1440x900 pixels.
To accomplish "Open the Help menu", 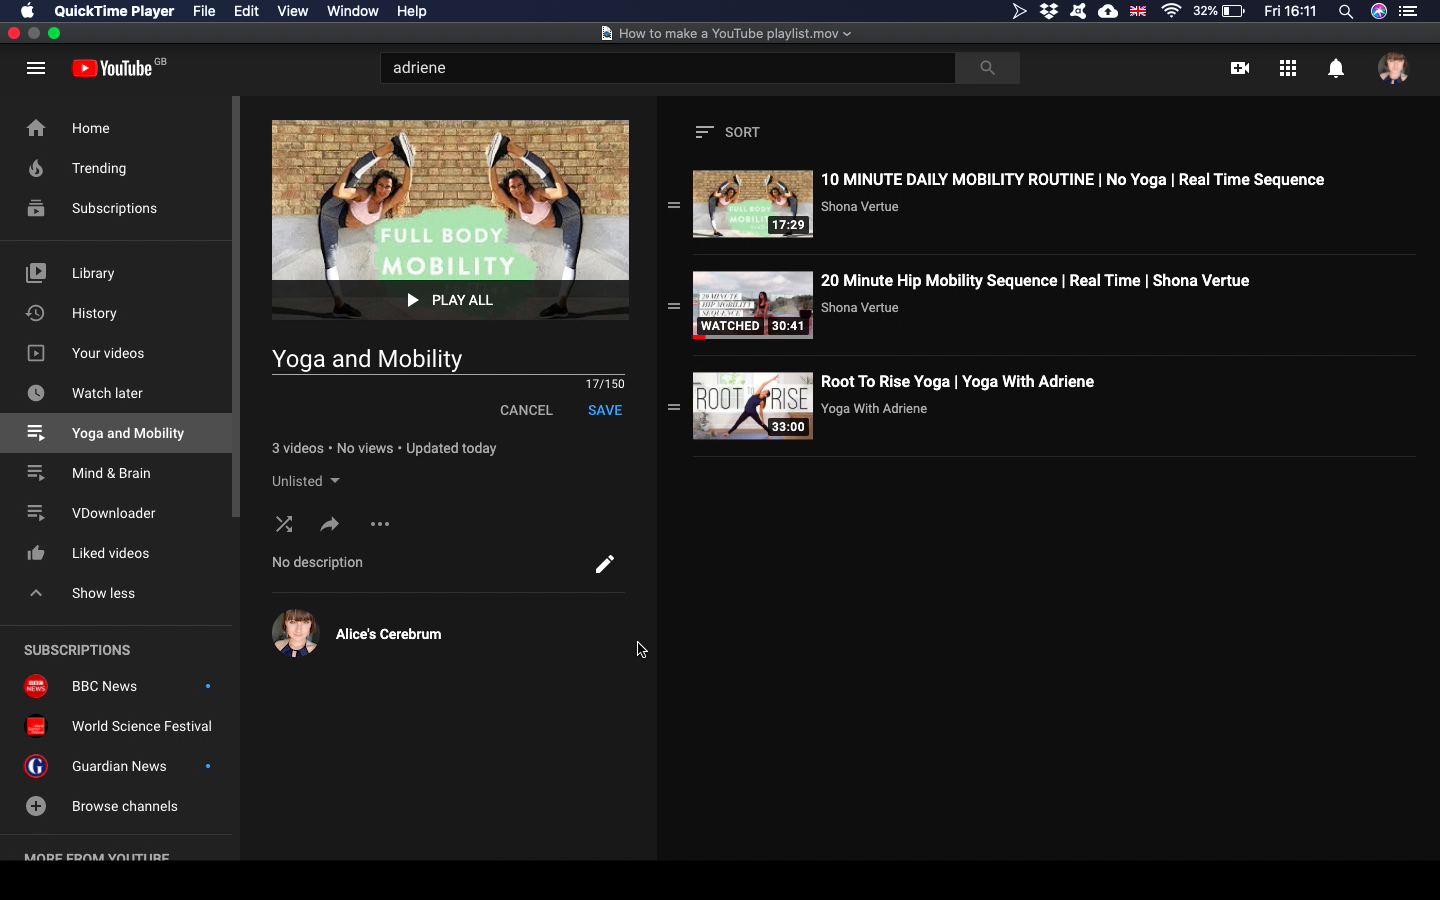I will [411, 11].
